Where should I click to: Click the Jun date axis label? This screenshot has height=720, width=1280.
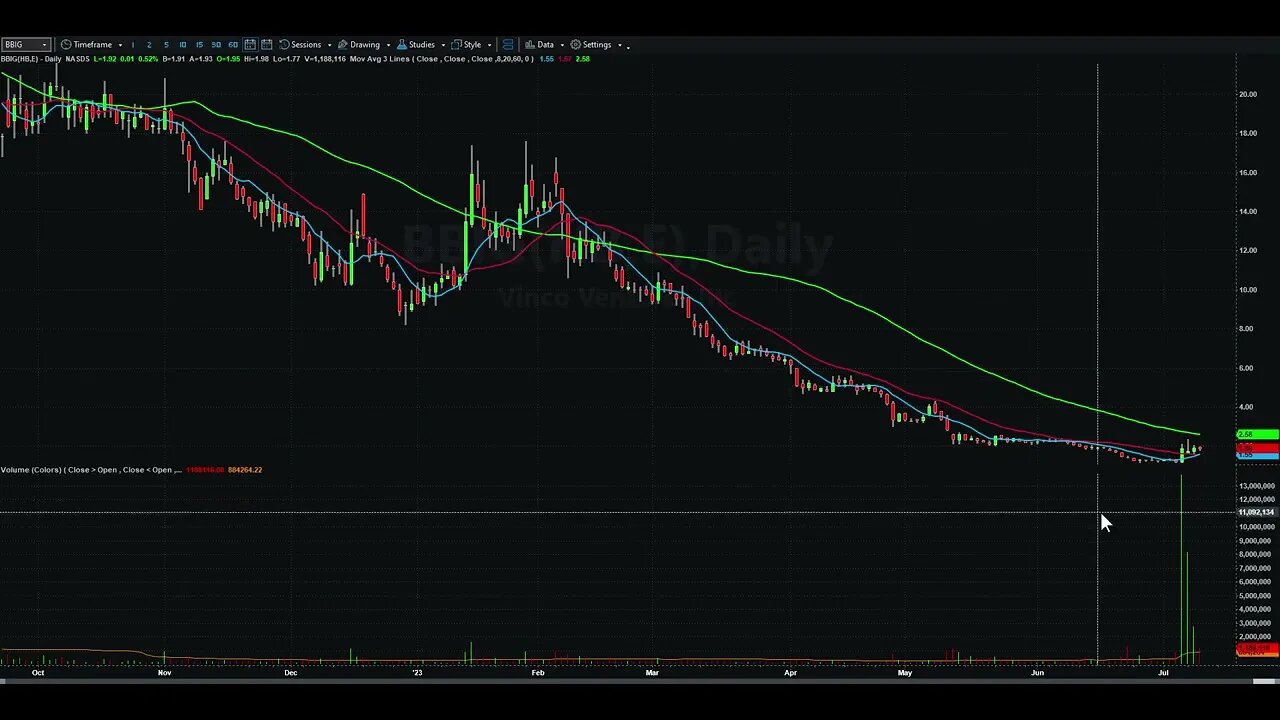coord(1037,673)
